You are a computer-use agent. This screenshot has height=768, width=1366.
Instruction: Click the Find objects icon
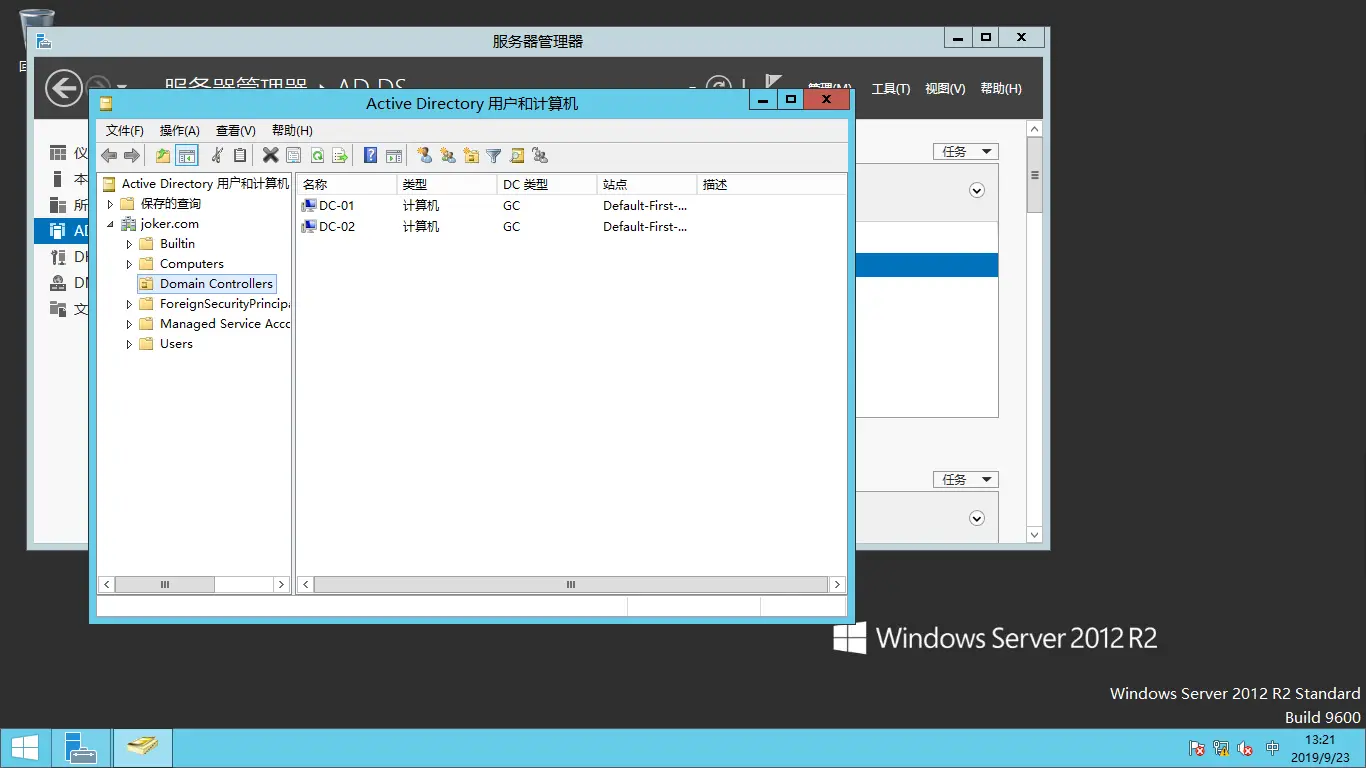tap(517, 155)
